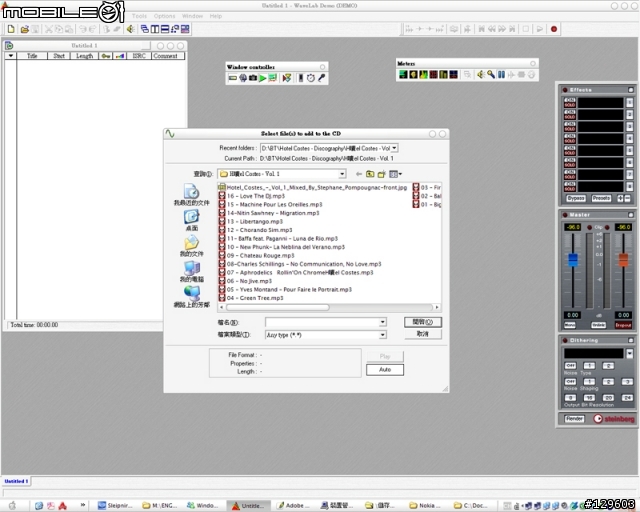Toggle the Mono button in Master section
This screenshot has height=512, width=640.
pos(570,325)
